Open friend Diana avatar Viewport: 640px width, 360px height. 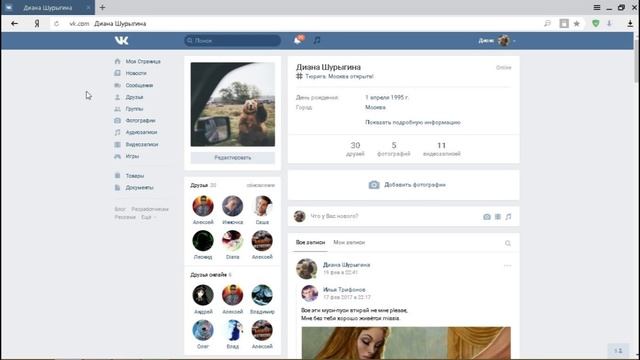tap(233, 241)
